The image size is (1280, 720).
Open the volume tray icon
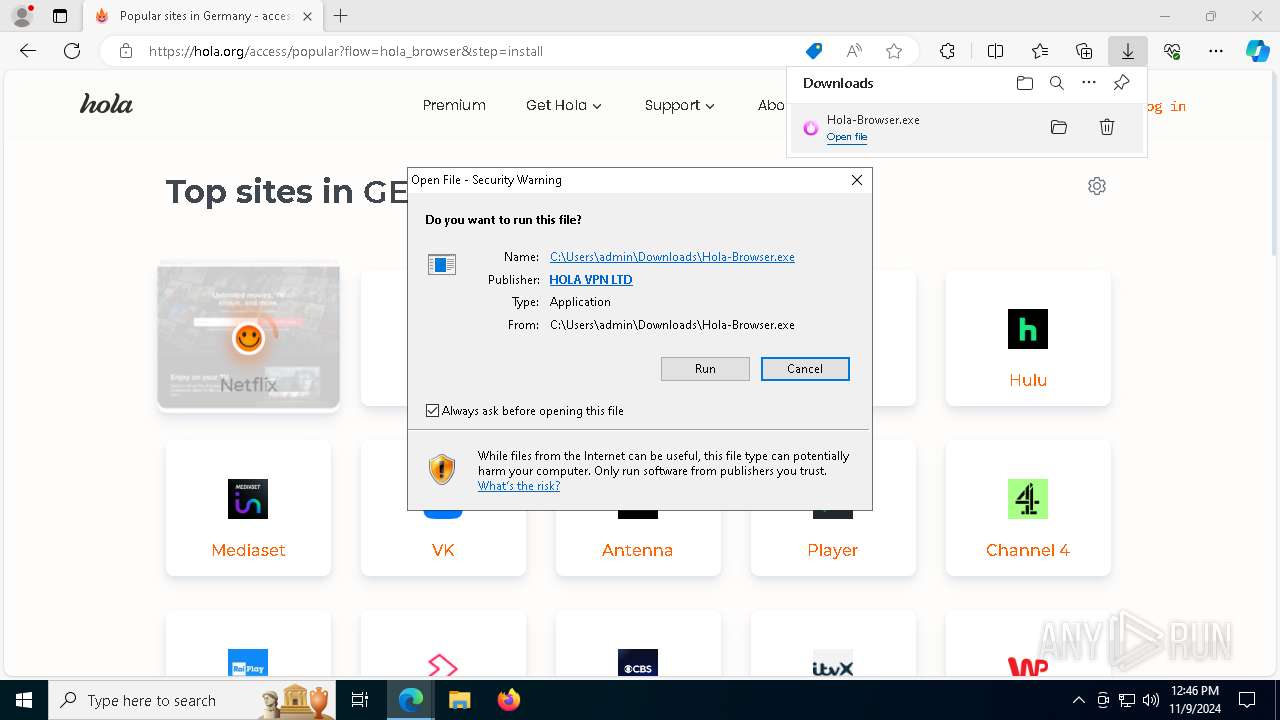[1150, 700]
